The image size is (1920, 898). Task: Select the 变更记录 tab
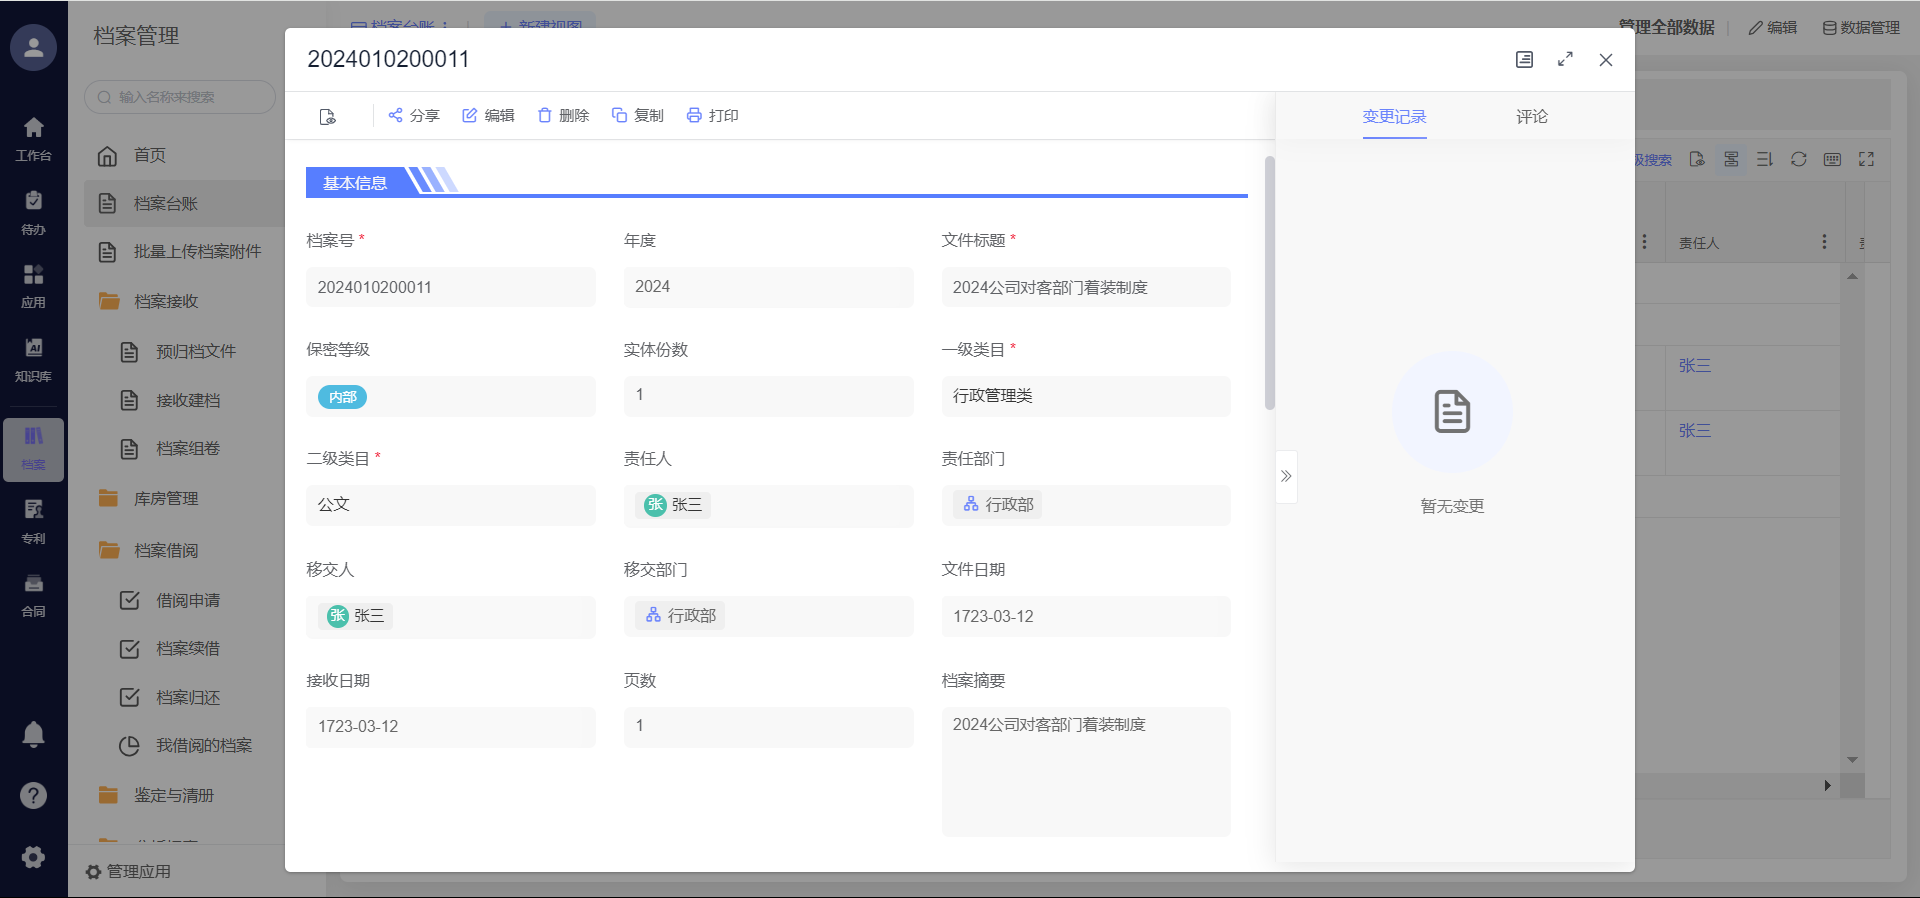pyautogui.click(x=1394, y=117)
